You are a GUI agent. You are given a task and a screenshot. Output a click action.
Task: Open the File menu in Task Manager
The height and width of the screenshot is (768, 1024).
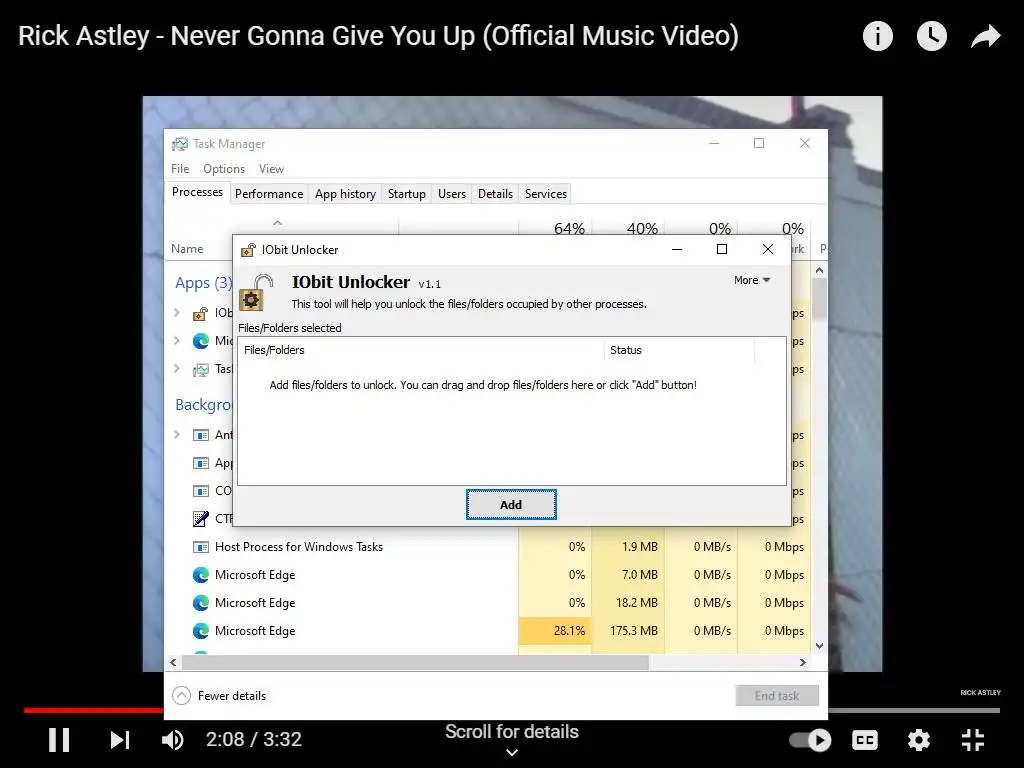click(180, 168)
